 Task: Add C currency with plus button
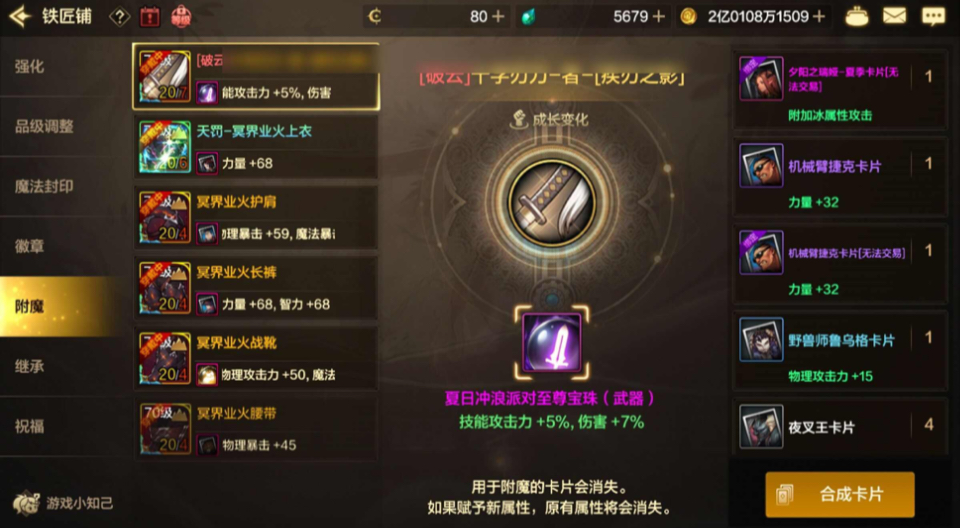click(498, 17)
